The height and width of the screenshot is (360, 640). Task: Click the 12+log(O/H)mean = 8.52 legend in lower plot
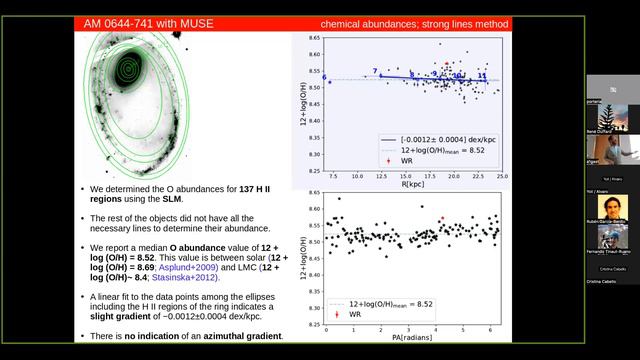point(381,304)
